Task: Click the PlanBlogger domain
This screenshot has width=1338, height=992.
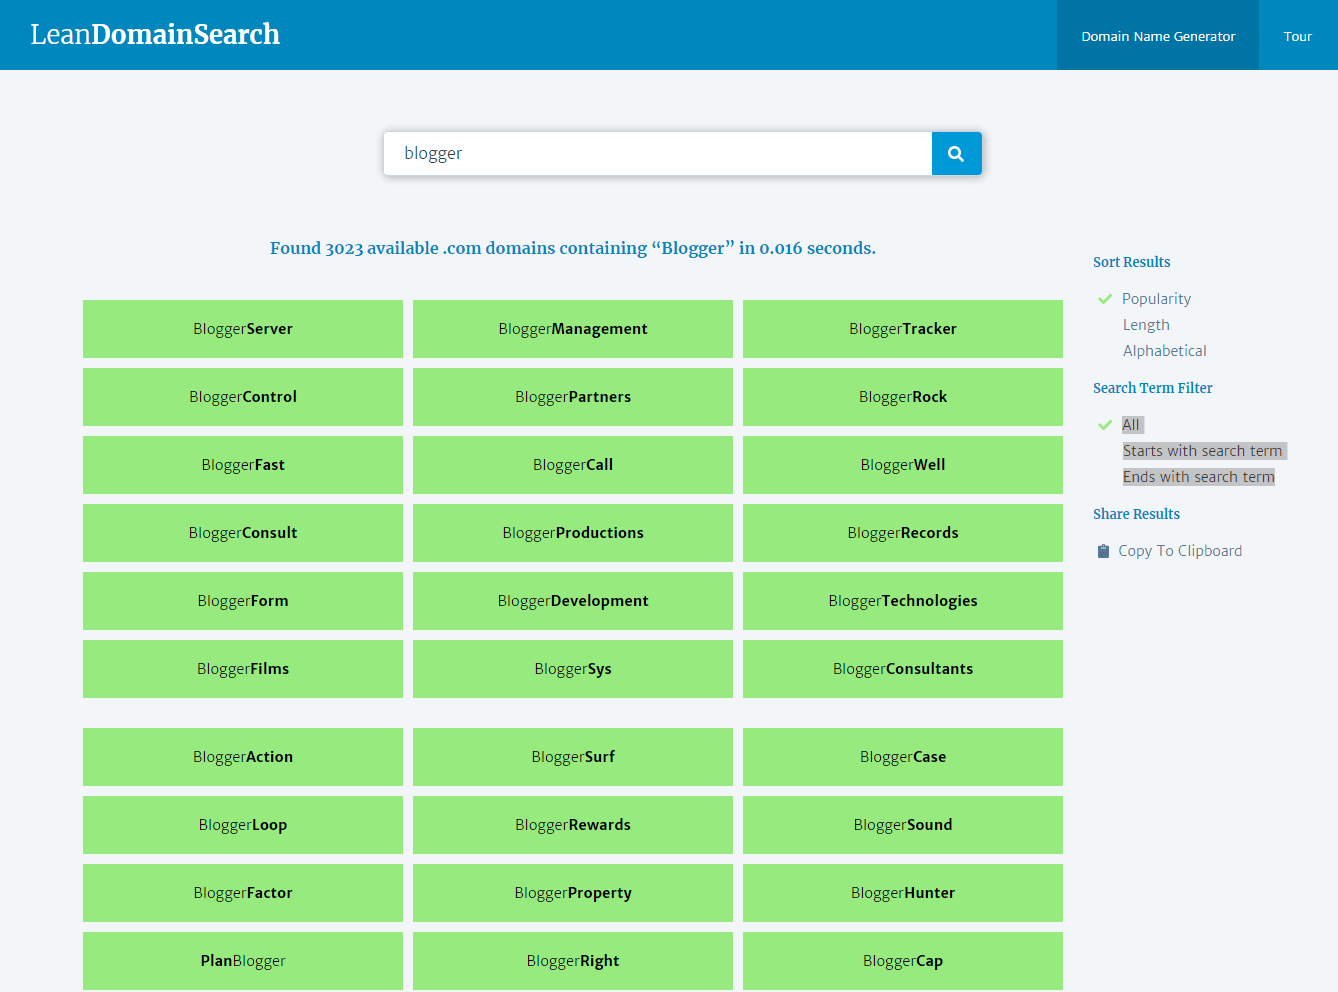Action: coord(243,961)
